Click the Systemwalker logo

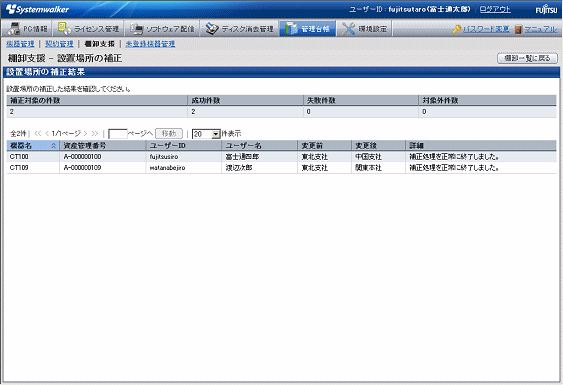point(37,9)
